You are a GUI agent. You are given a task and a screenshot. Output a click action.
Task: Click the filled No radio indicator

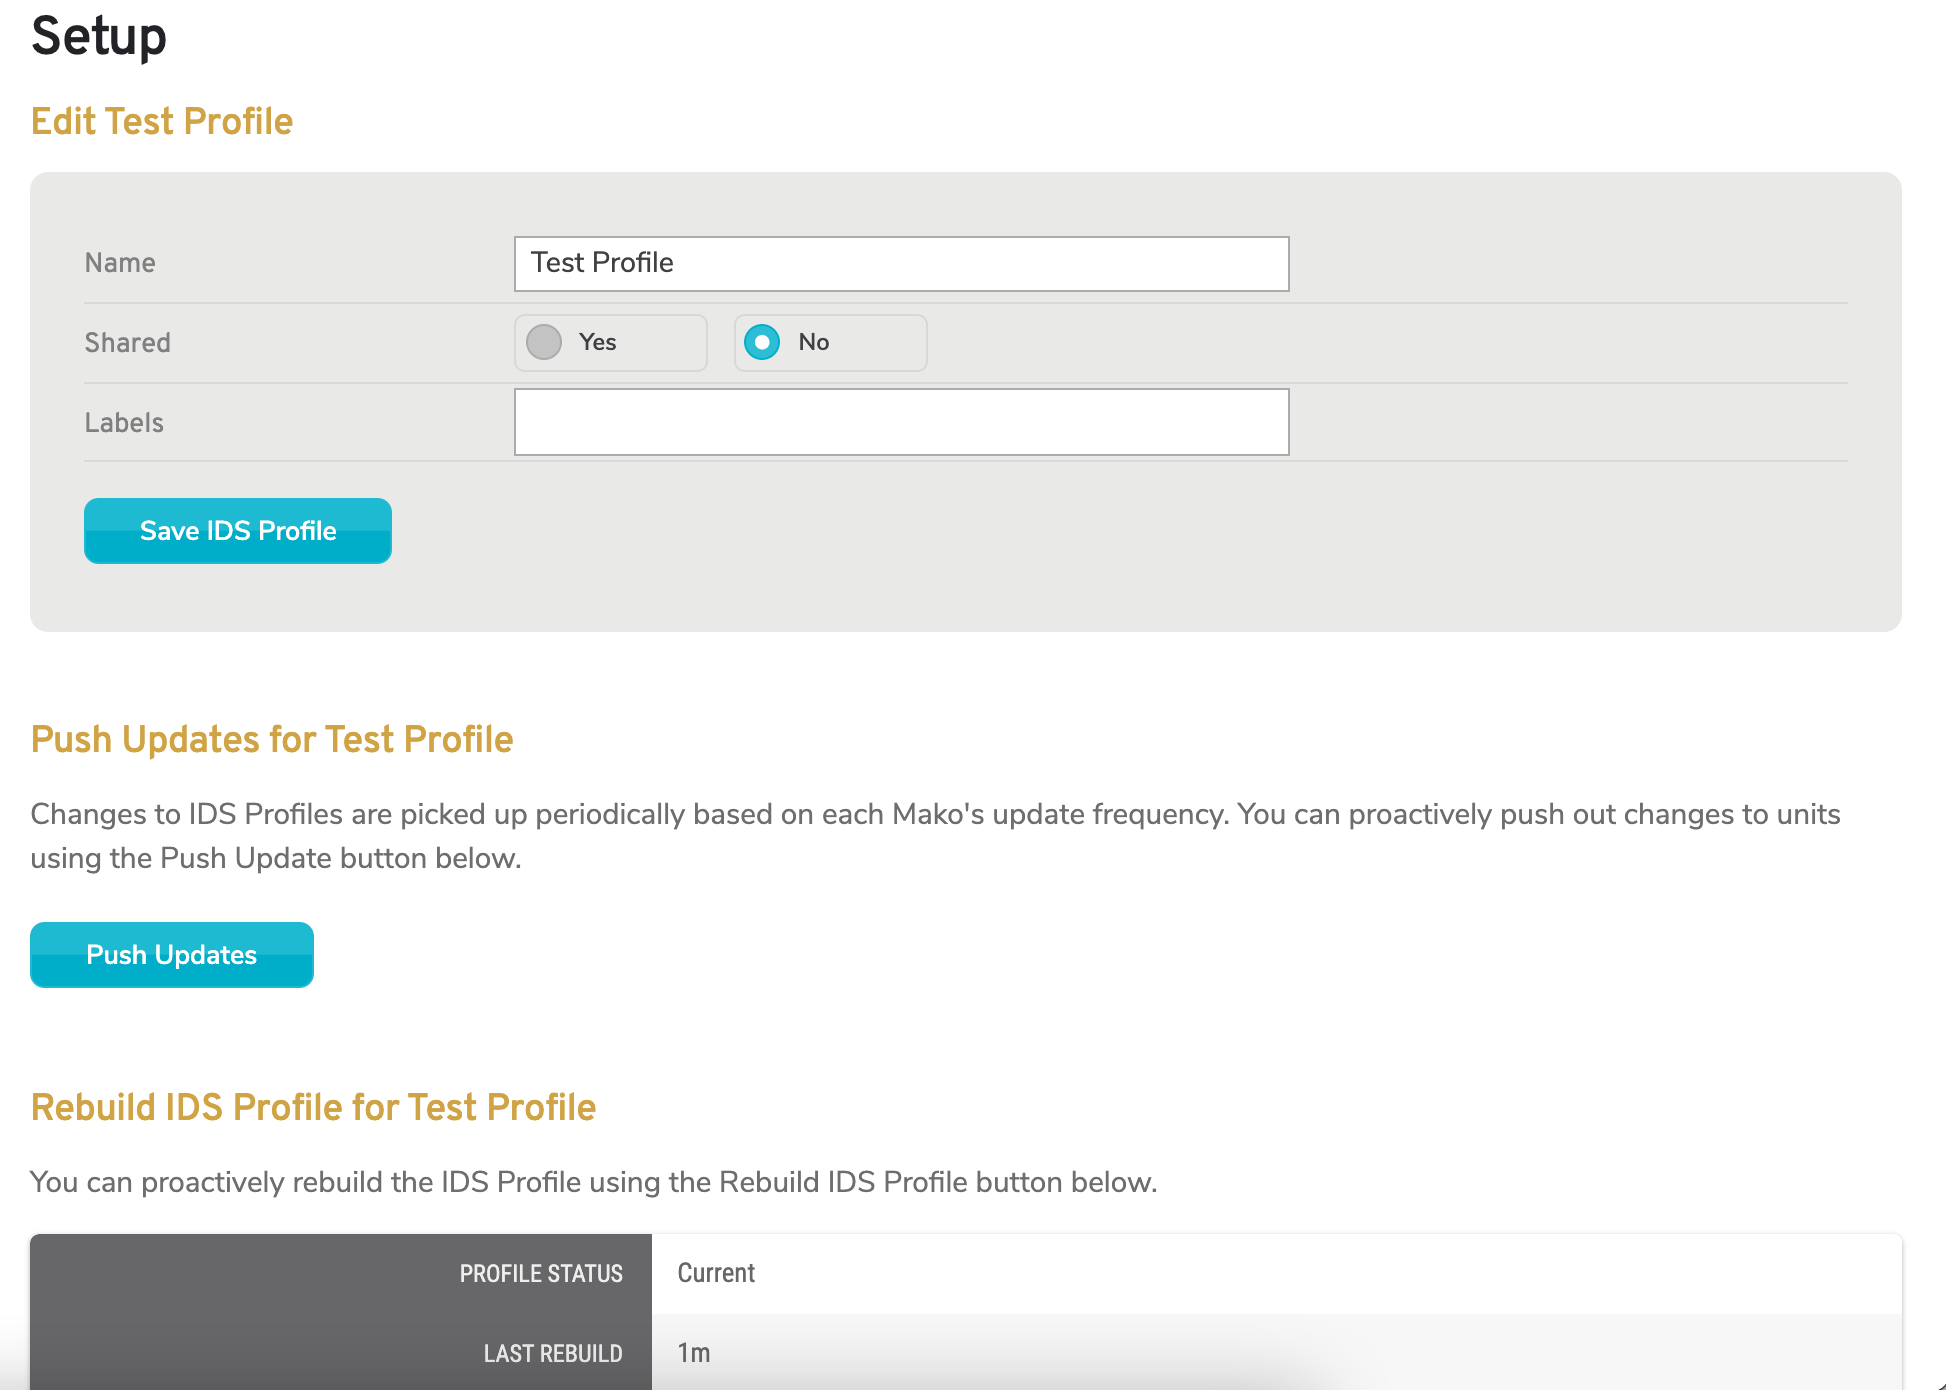pyautogui.click(x=762, y=342)
